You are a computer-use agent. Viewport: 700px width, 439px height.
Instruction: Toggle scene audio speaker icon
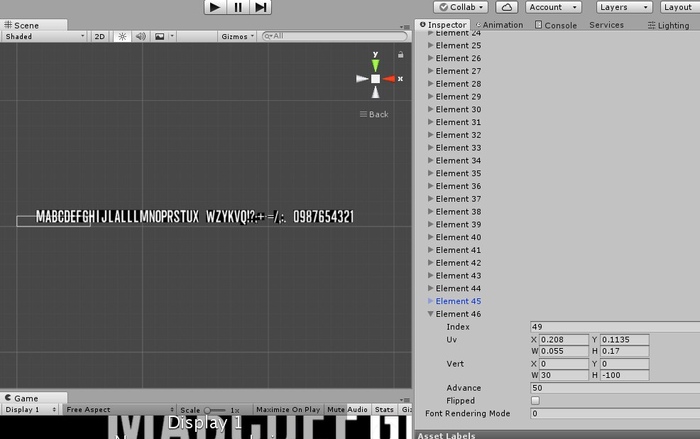coord(141,37)
